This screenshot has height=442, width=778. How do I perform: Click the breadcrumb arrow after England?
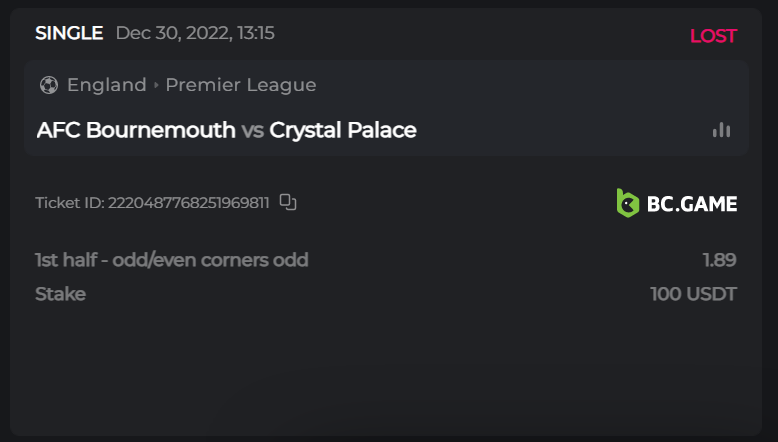pyautogui.click(x=156, y=85)
